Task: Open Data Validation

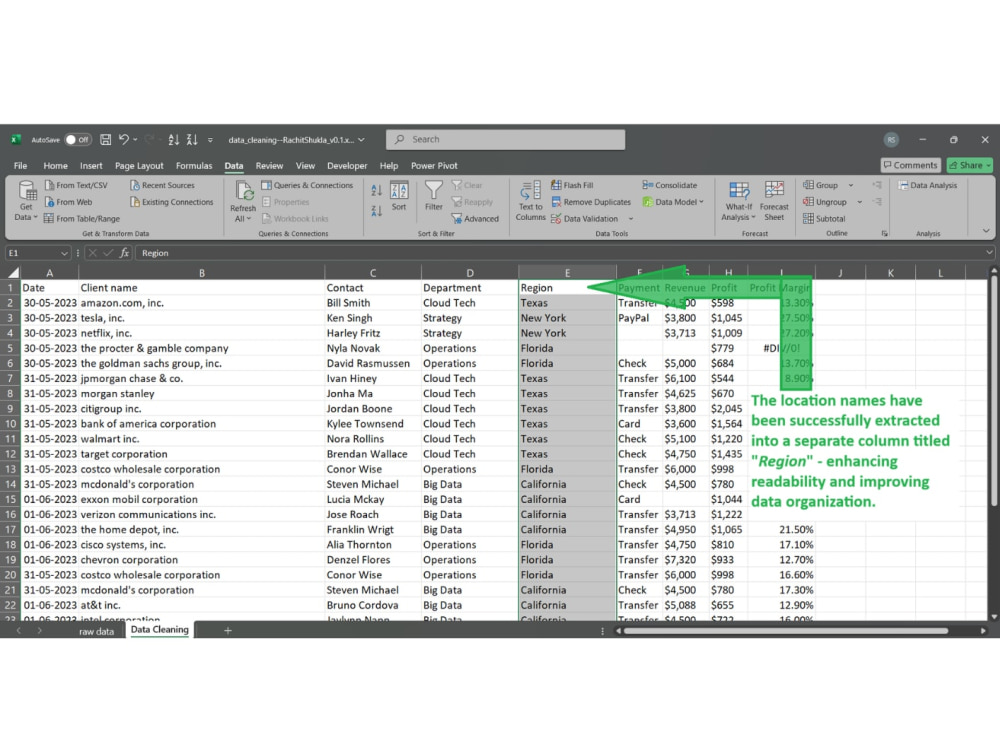Action: click(x=584, y=218)
